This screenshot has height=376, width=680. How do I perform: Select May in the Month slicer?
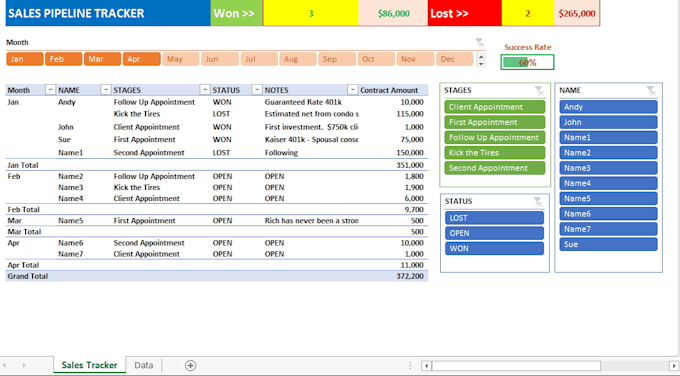pos(181,59)
